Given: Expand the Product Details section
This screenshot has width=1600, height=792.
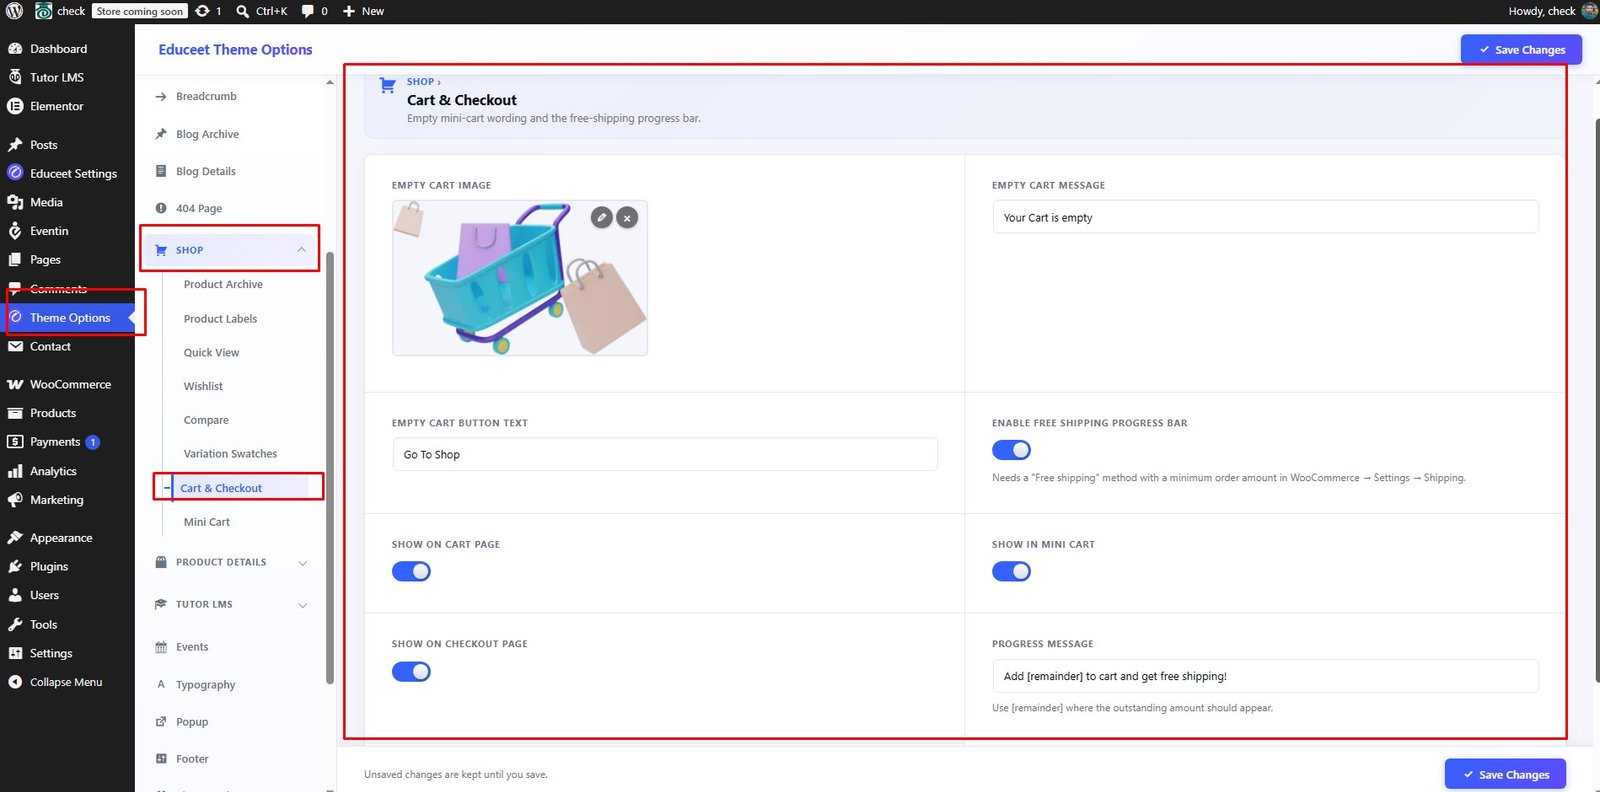Looking at the screenshot, I should point(232,562).
